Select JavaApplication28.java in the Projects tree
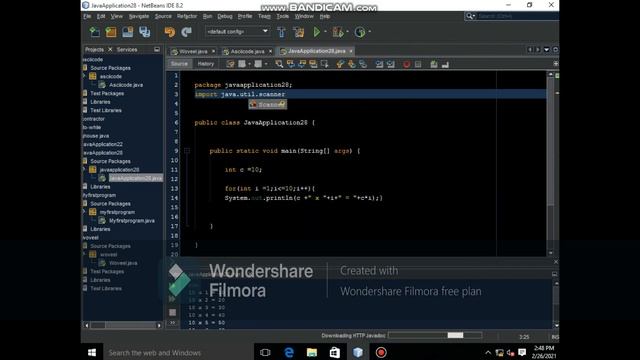The width and height of the screenshot is (640, 360). 136,178
